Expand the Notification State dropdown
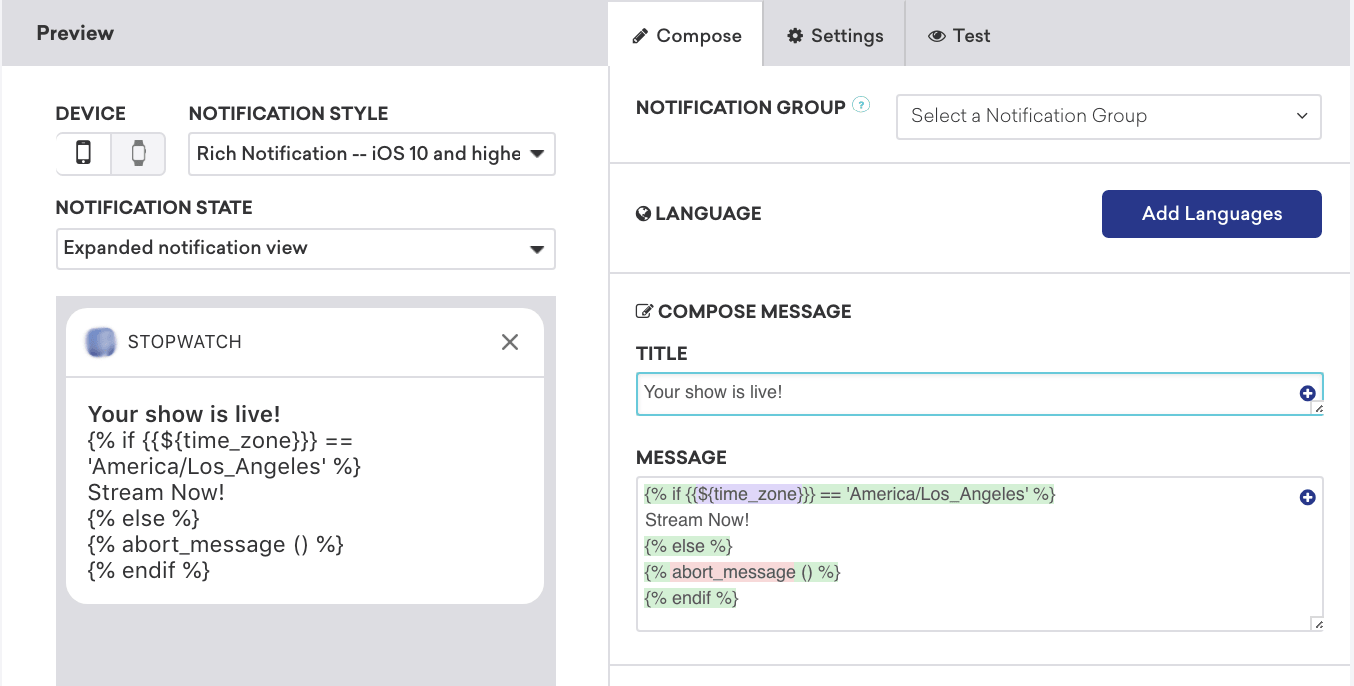This screenshot has width=1354, height=686. point(305,248)
